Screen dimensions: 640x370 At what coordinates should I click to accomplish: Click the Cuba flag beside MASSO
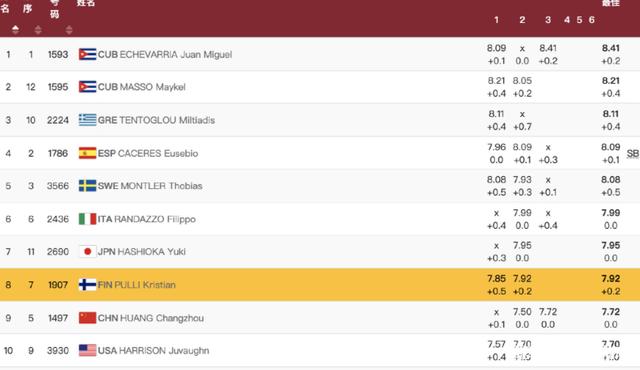(87, 87)
